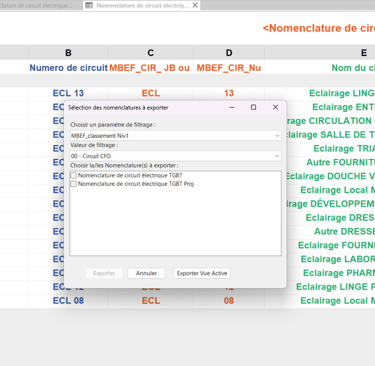Click the Eclairage DOUCHE cell
This screenshot has height=366, width=375.
(331, 176)
